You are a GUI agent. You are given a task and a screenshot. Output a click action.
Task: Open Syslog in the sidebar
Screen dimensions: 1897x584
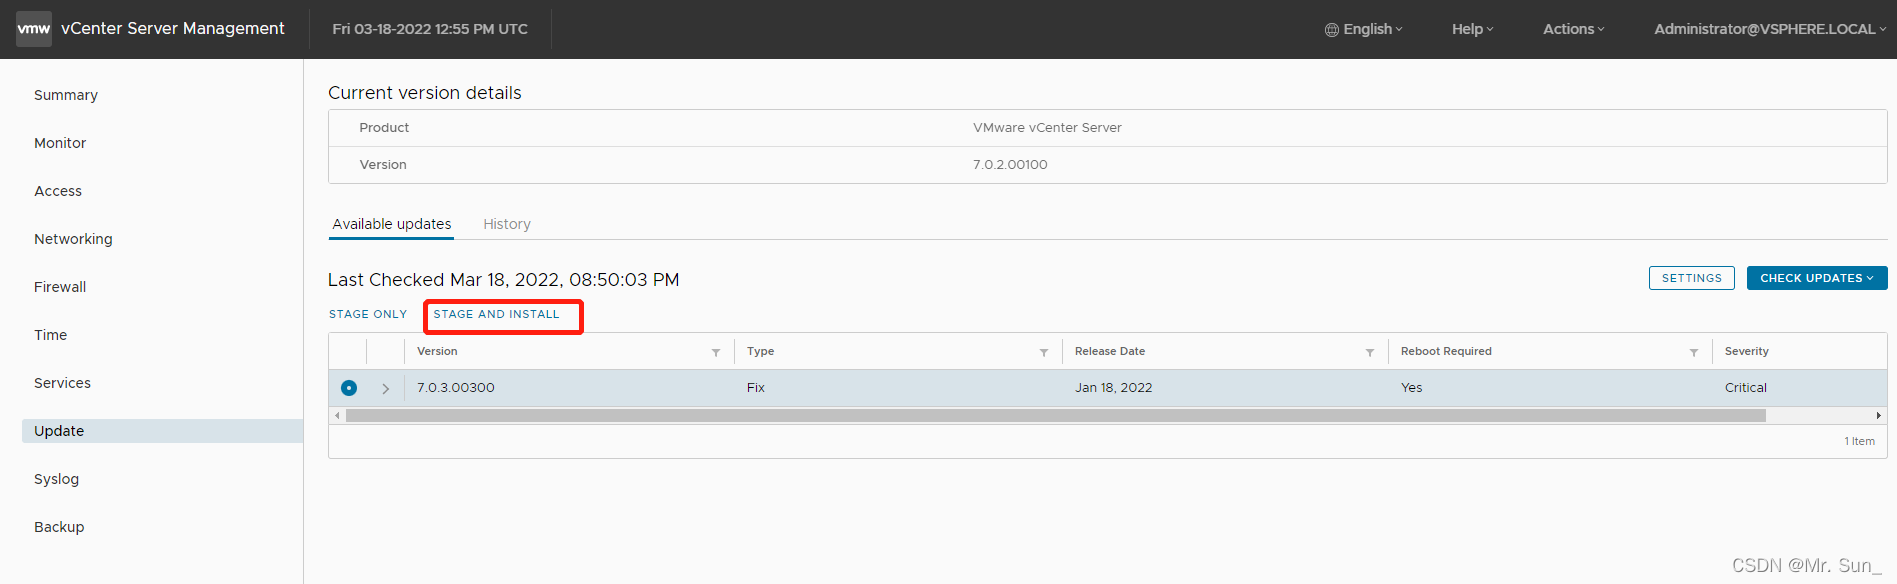56,479
